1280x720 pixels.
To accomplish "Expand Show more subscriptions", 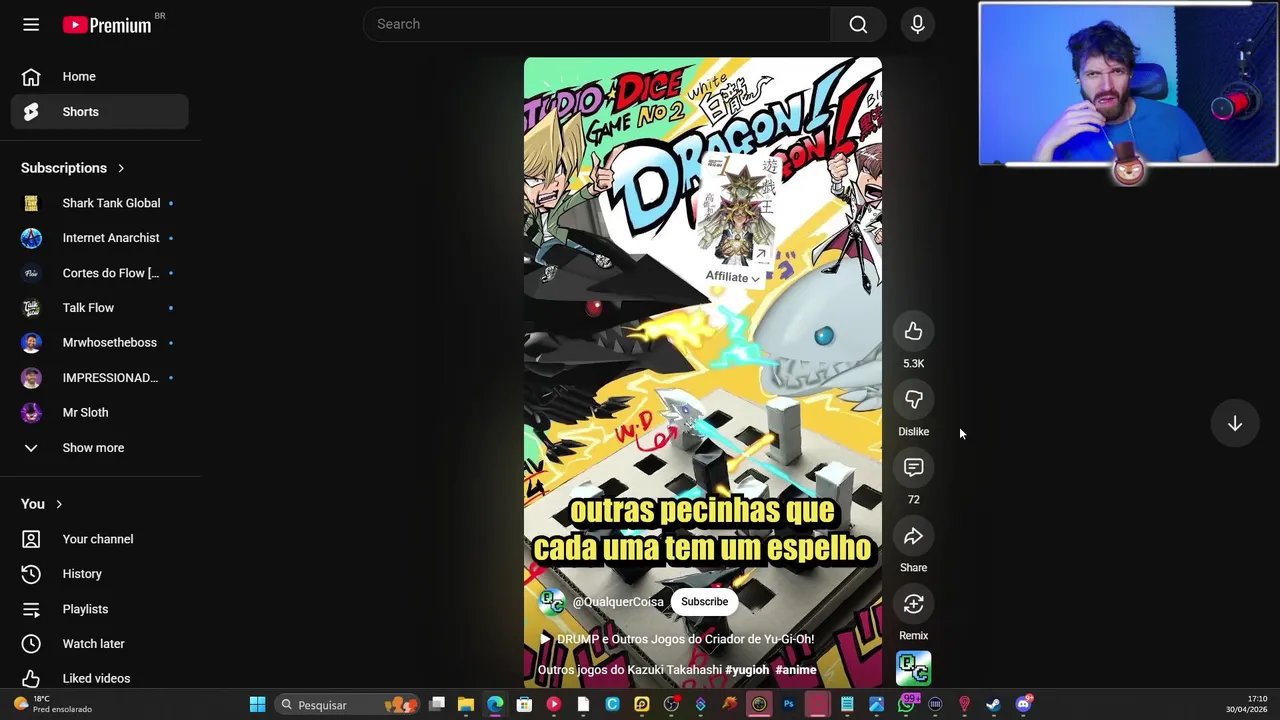I will point(100,448).
